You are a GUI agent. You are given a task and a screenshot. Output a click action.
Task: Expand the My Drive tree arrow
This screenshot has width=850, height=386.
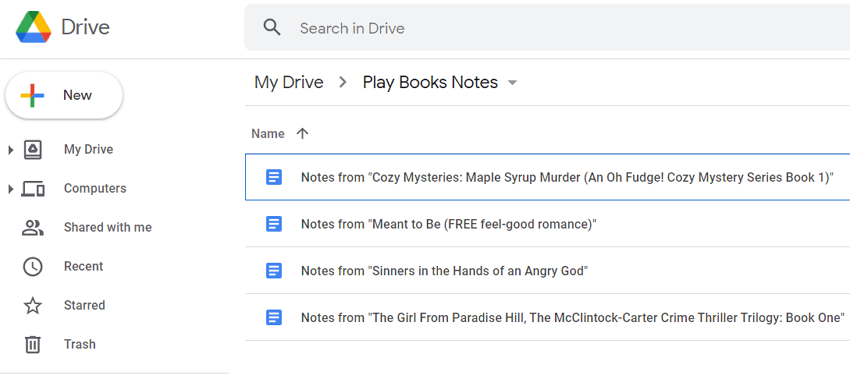pos(10,150)
